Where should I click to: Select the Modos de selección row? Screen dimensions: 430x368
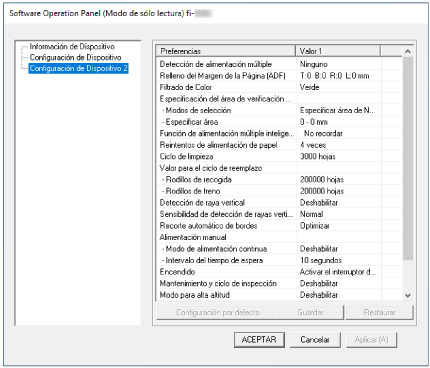(x=279, y=110)
